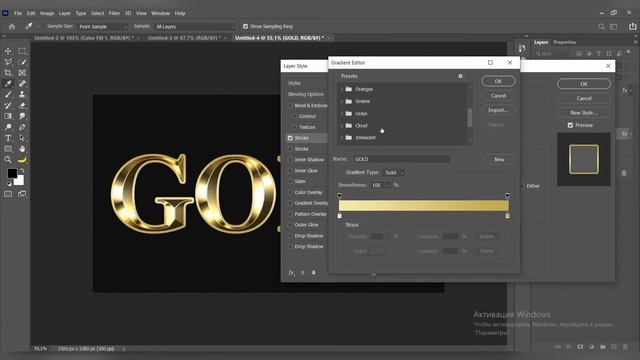Select the right gold color stop
Viewport: 640px width, 360px height.
click(x=507, y=216)
